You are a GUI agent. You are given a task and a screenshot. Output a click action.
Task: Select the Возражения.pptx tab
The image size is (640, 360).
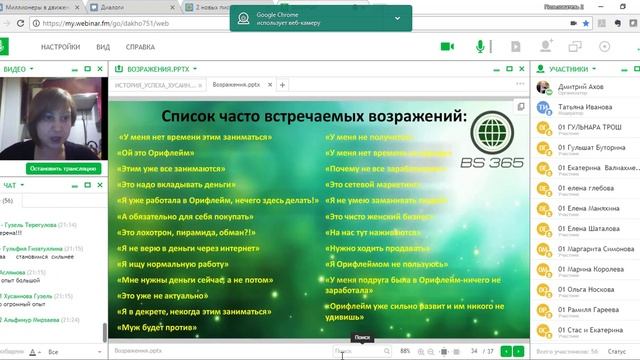[236, 84]
